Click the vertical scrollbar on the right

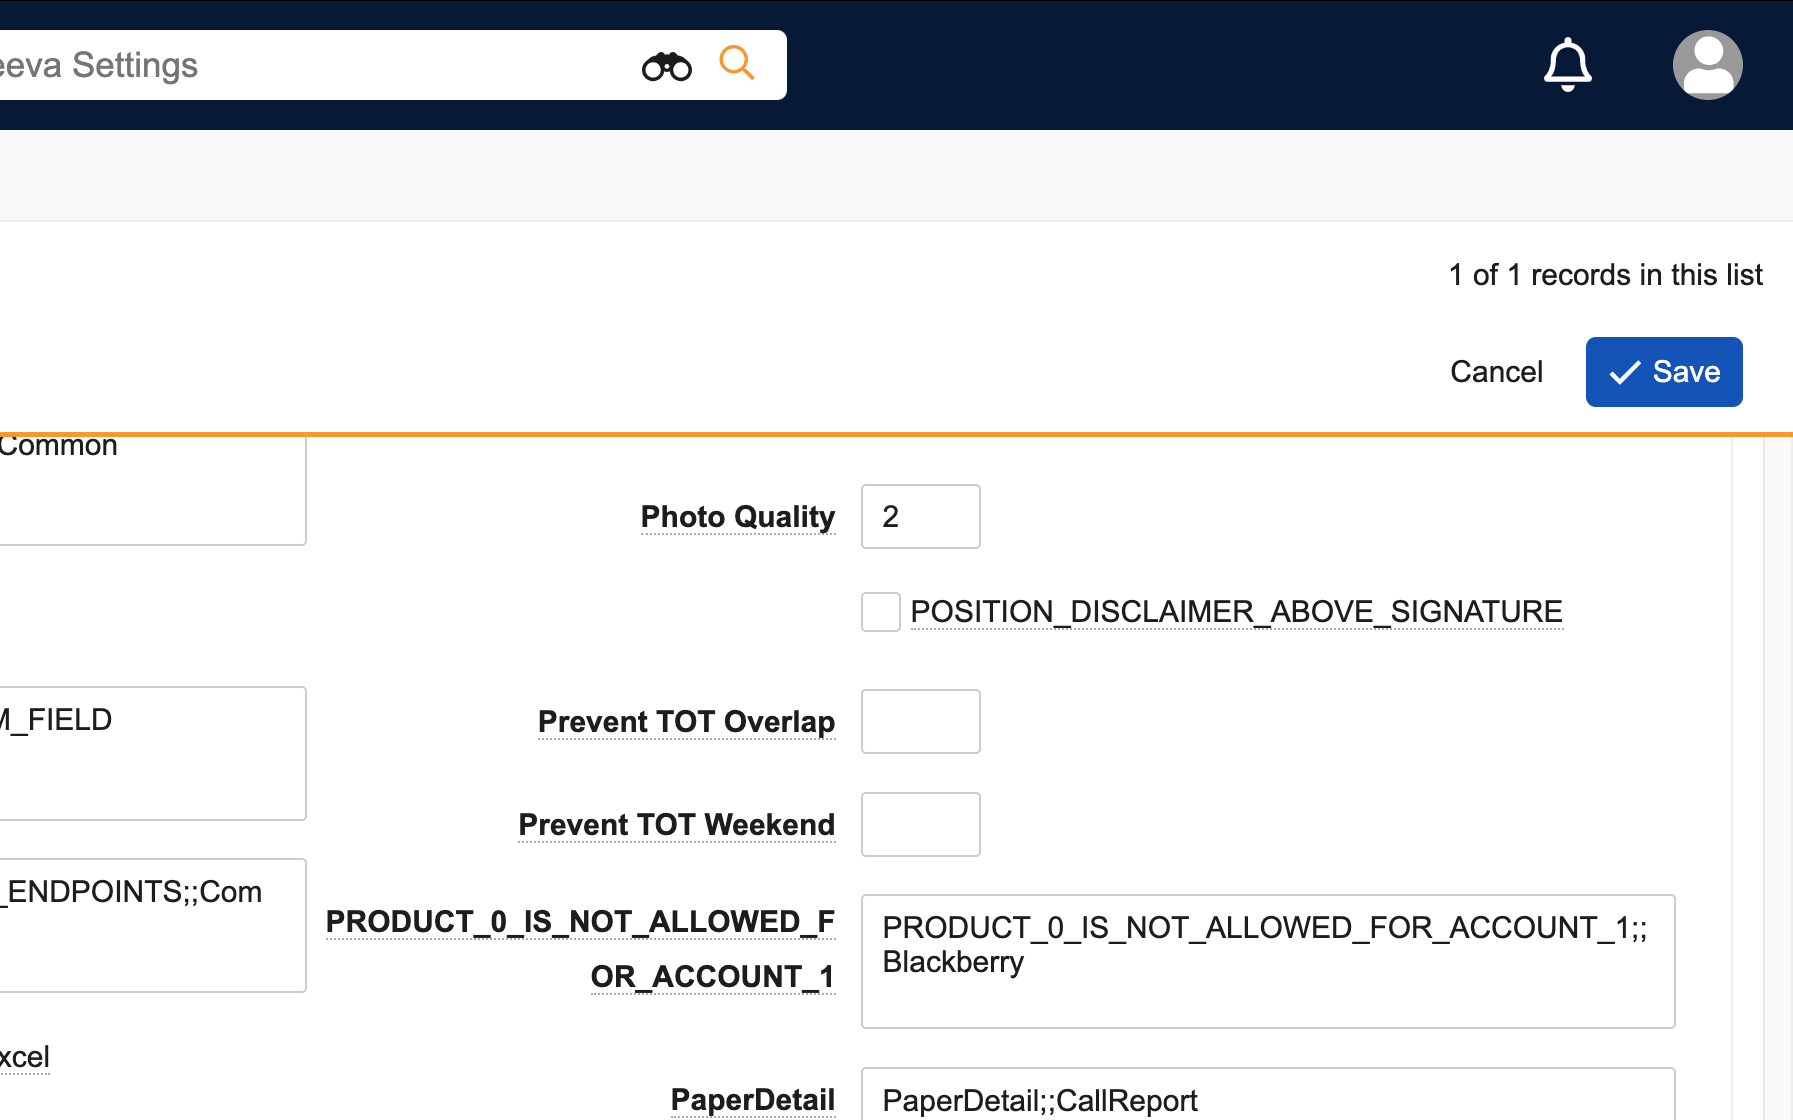pos(1777,780)
